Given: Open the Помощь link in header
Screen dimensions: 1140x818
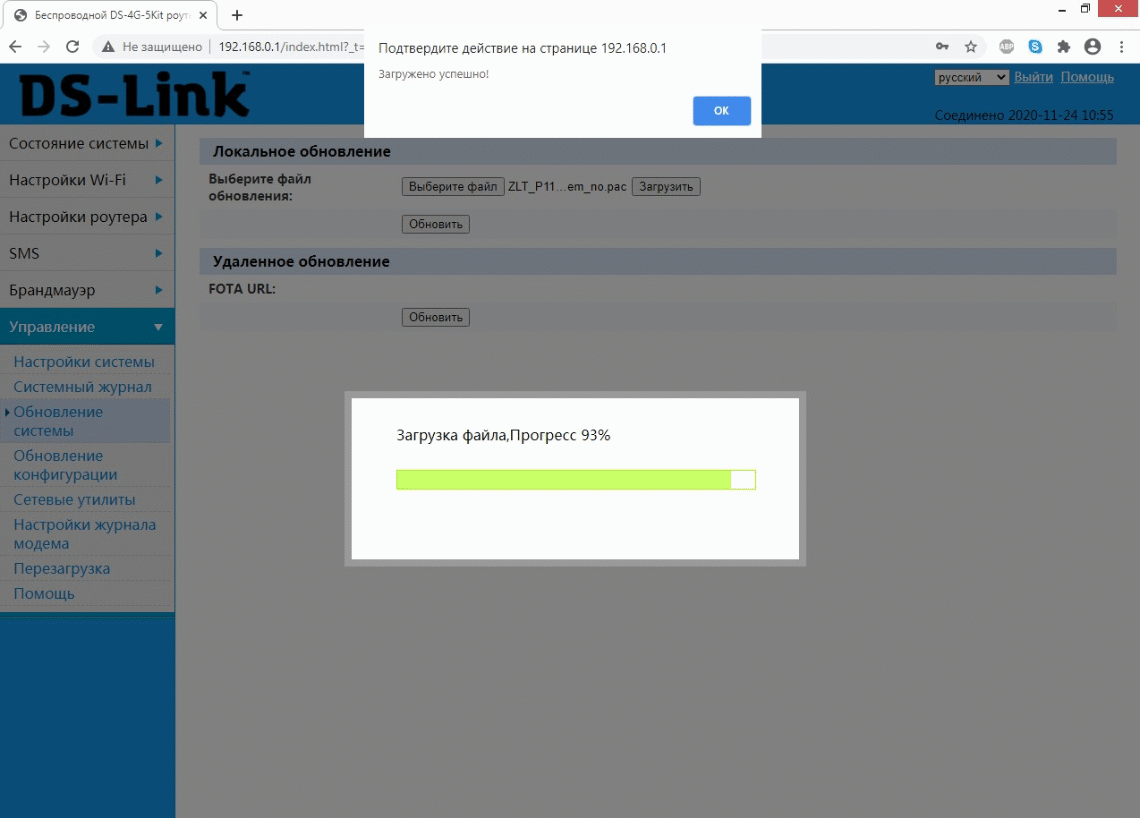Looking at the screenshot, I should pyautogui.click(x=1087, y=77).
